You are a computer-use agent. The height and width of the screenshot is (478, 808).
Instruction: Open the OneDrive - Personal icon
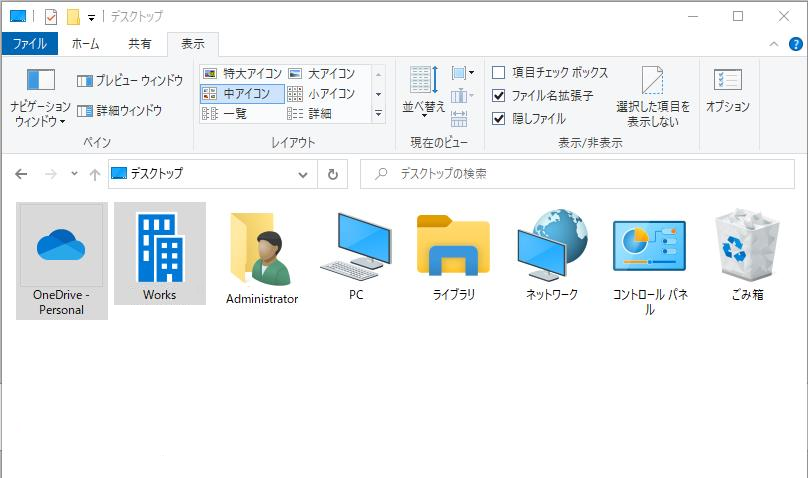pyautogui.click(x=61, y=261)
